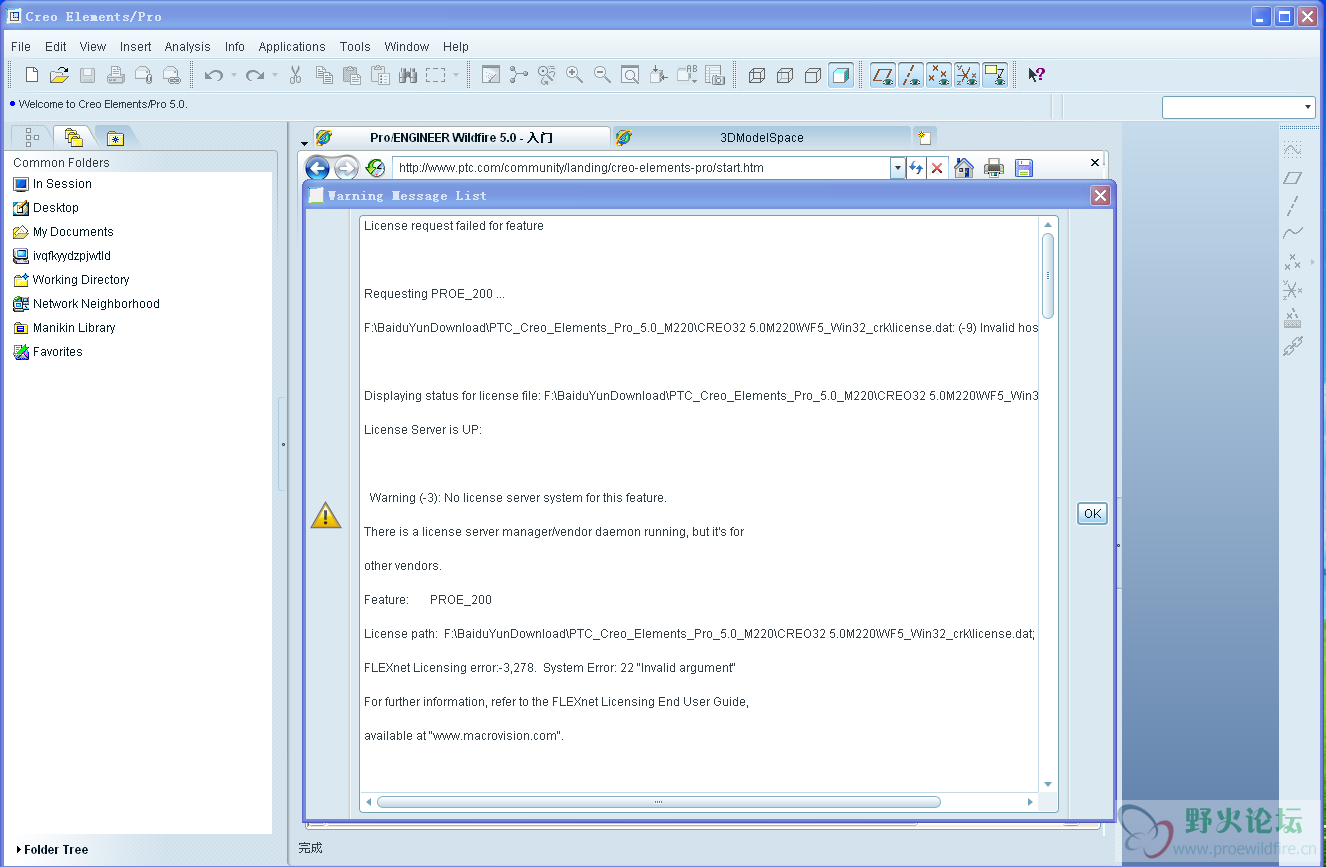Stop loading with the red X icon
The height and width of the screenshot is (867, 1326).
[937, 168]
